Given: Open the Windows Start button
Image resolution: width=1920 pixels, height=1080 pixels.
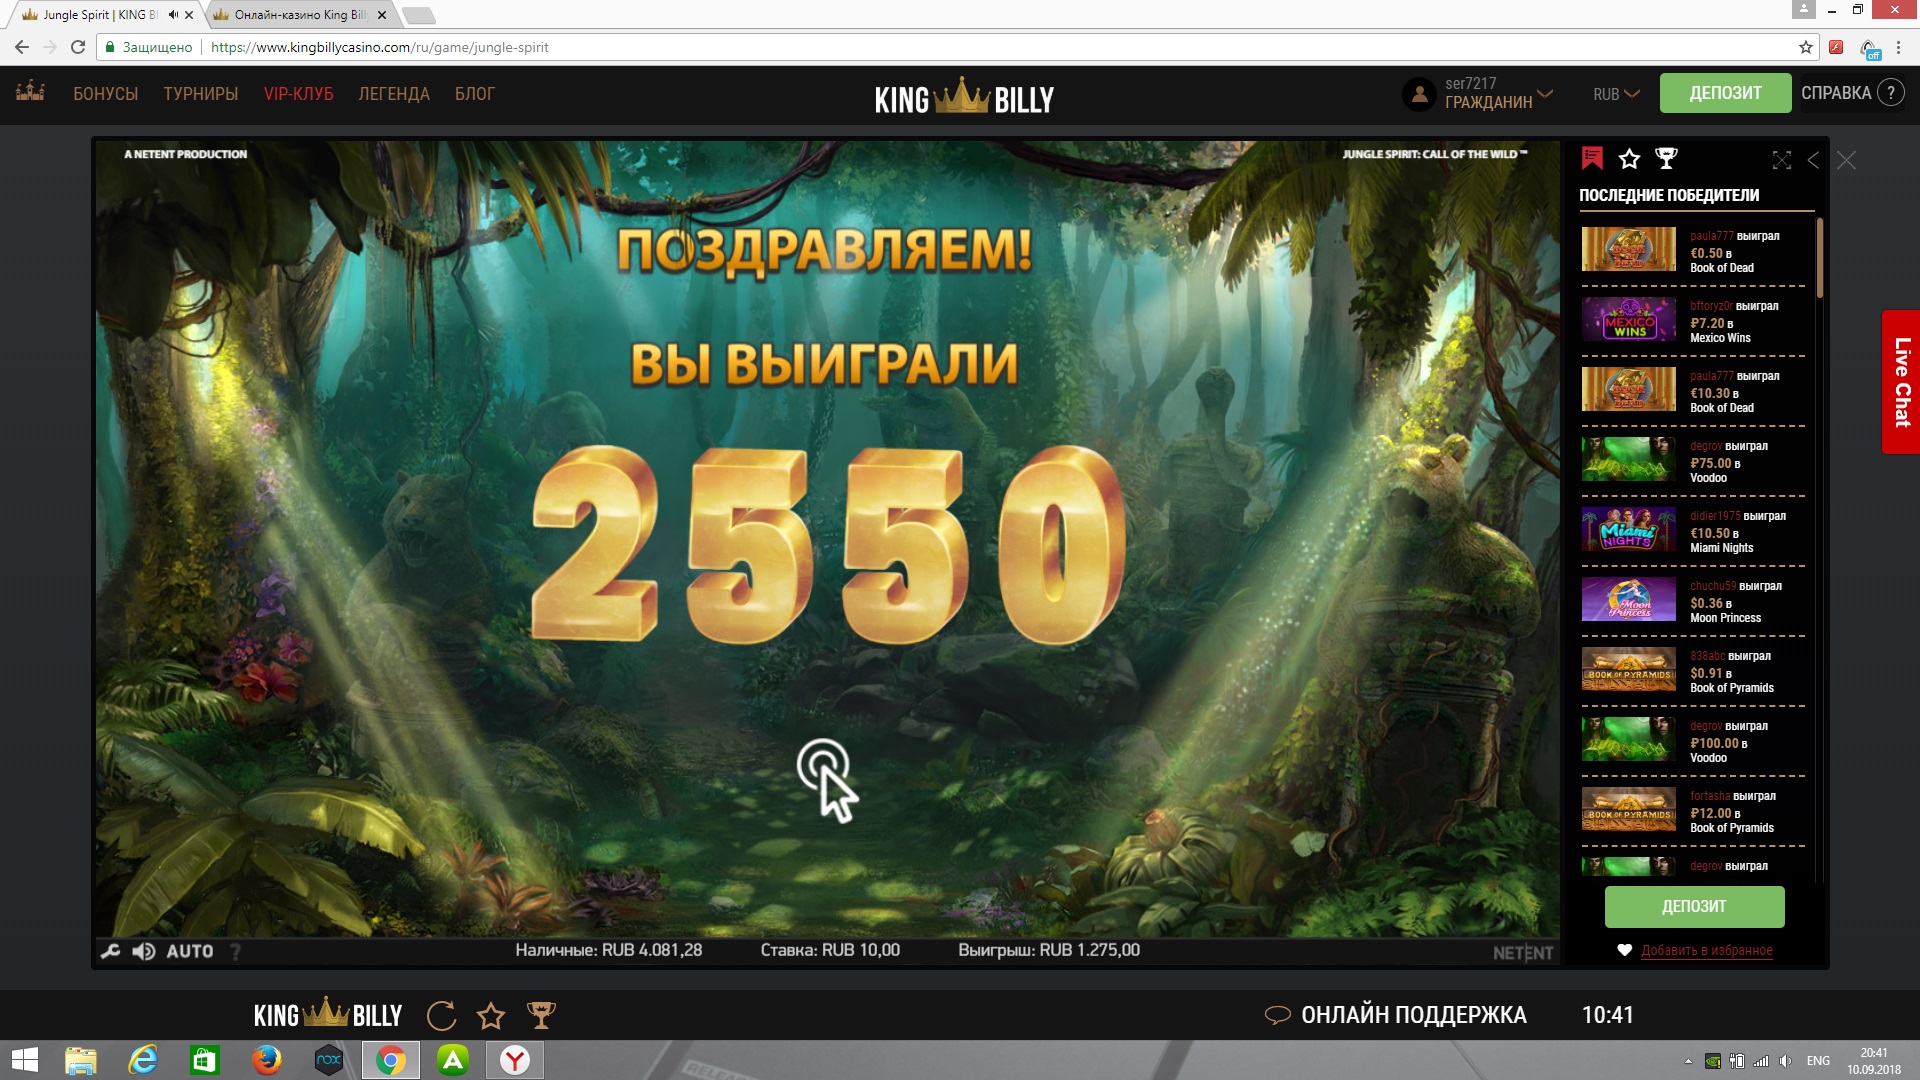Looking at the screenshot, I should [24, 1060].
